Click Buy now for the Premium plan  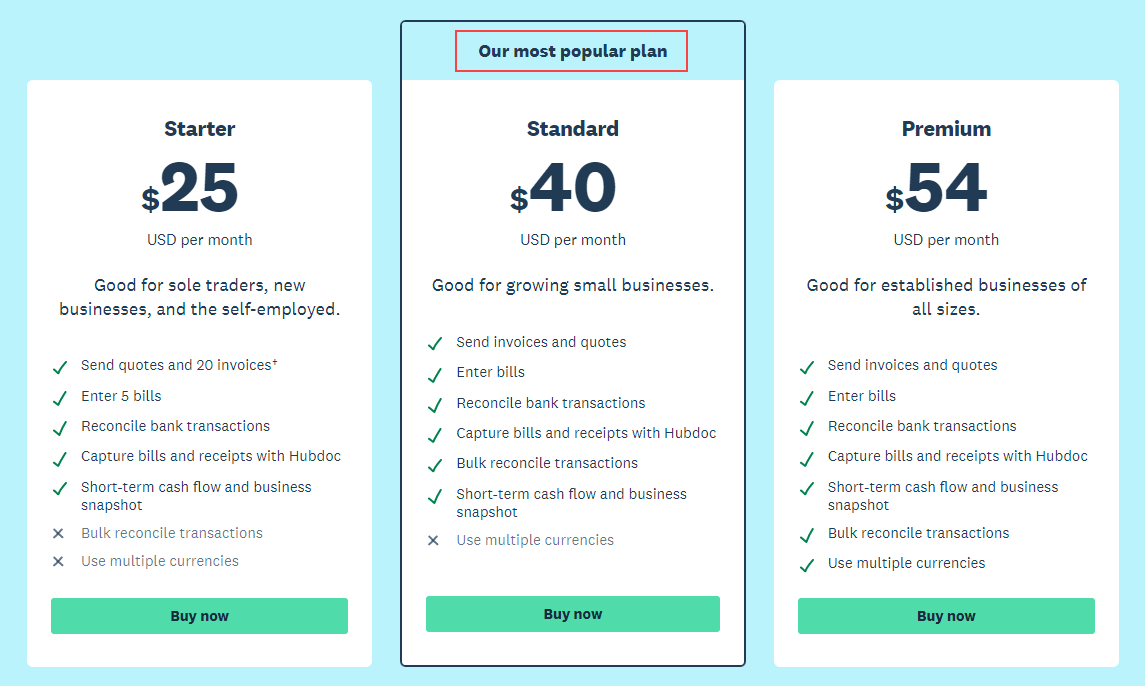946,616
